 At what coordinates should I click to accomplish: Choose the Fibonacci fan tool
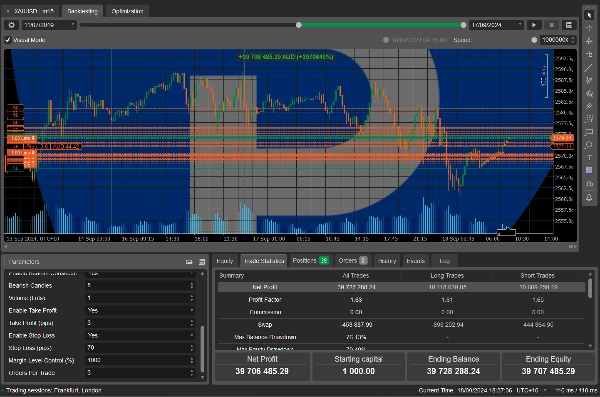coord(589,93)
